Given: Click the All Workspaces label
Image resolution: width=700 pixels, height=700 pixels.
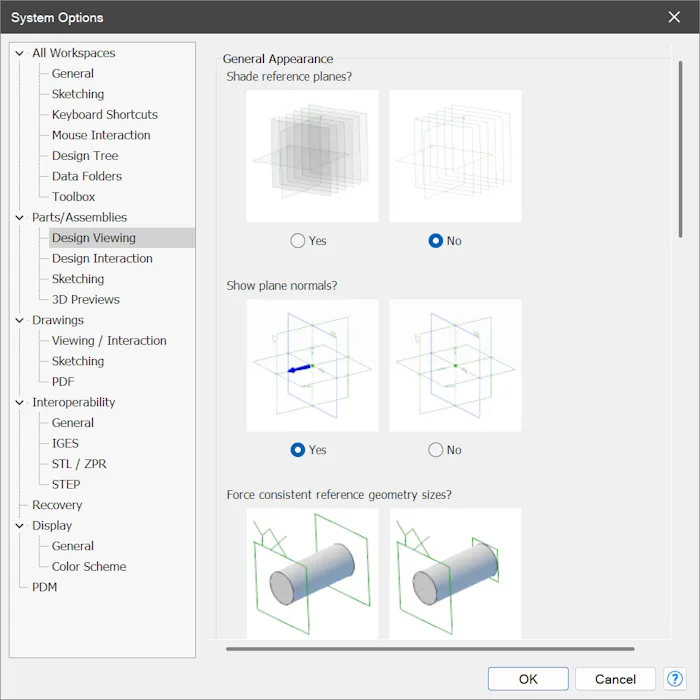Looking at the screenshot, I should click(74, 53).
